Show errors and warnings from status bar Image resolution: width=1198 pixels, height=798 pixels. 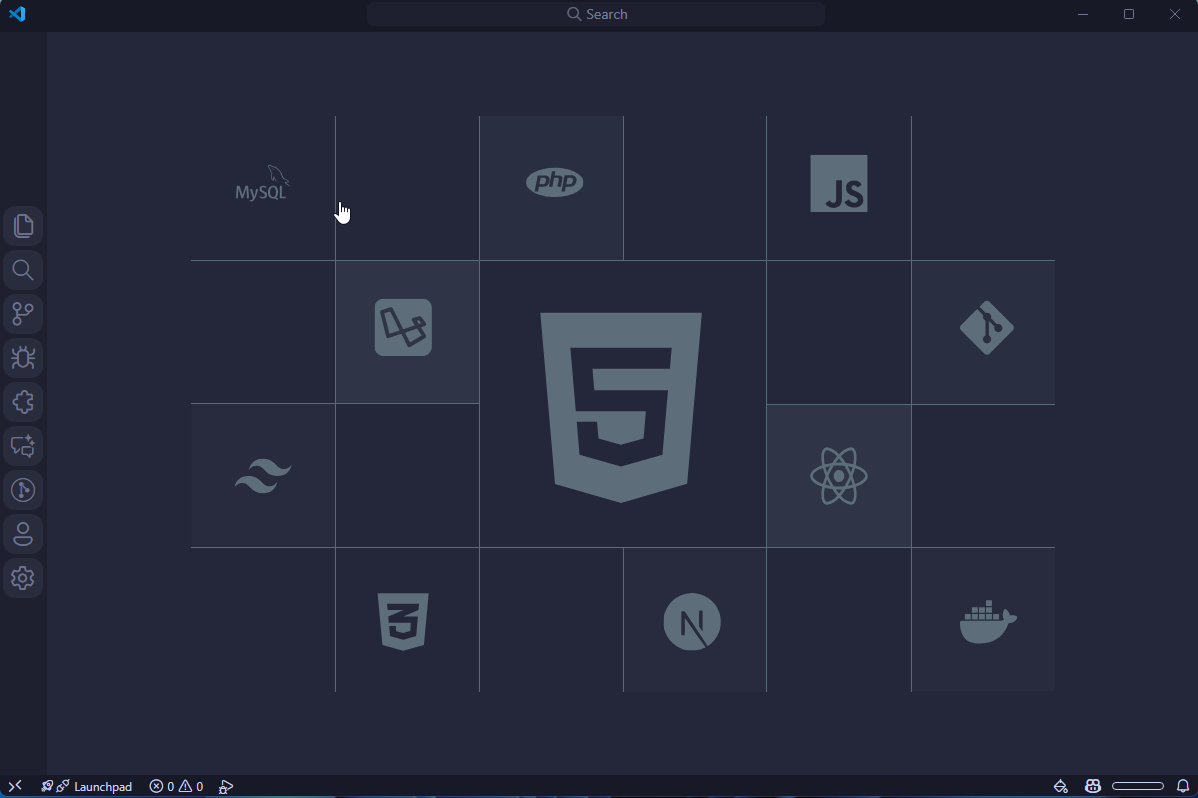pos(176,786)
